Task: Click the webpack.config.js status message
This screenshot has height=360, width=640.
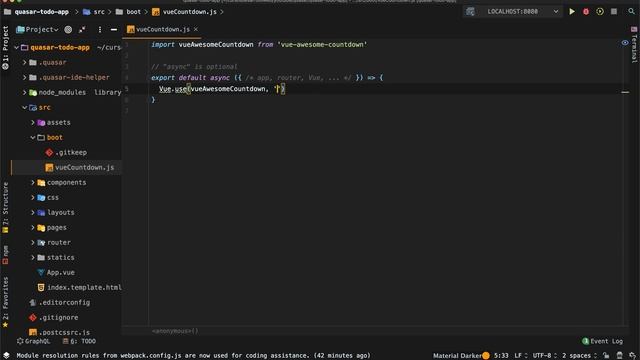Action: (x=193, y=356)
